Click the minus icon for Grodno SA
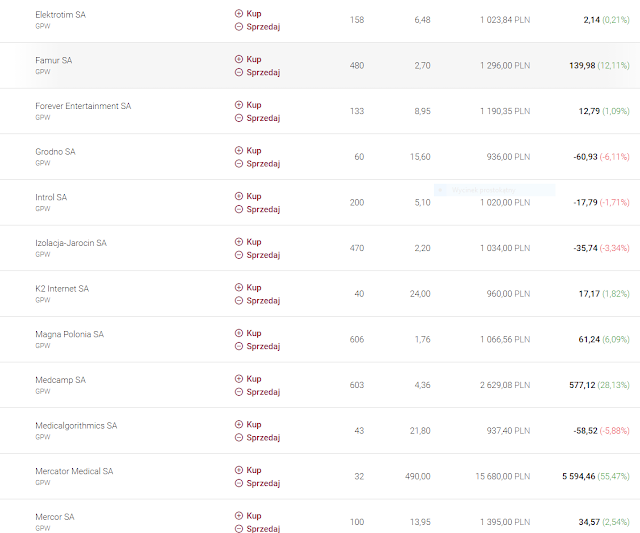The height and width of the screenshot is (533, 640). tap(239, 164)
